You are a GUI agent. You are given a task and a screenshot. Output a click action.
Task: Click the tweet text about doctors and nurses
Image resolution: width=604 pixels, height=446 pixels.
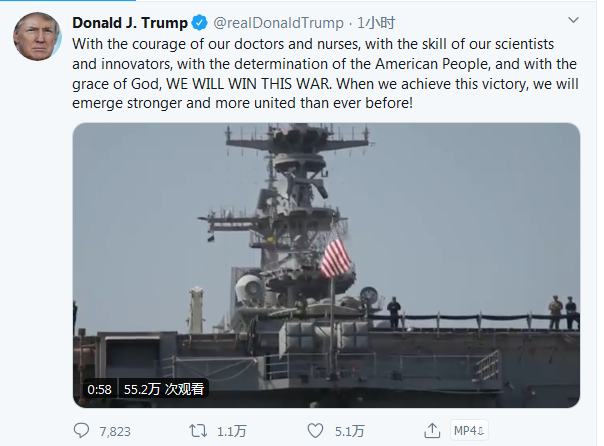pos(320,43)
